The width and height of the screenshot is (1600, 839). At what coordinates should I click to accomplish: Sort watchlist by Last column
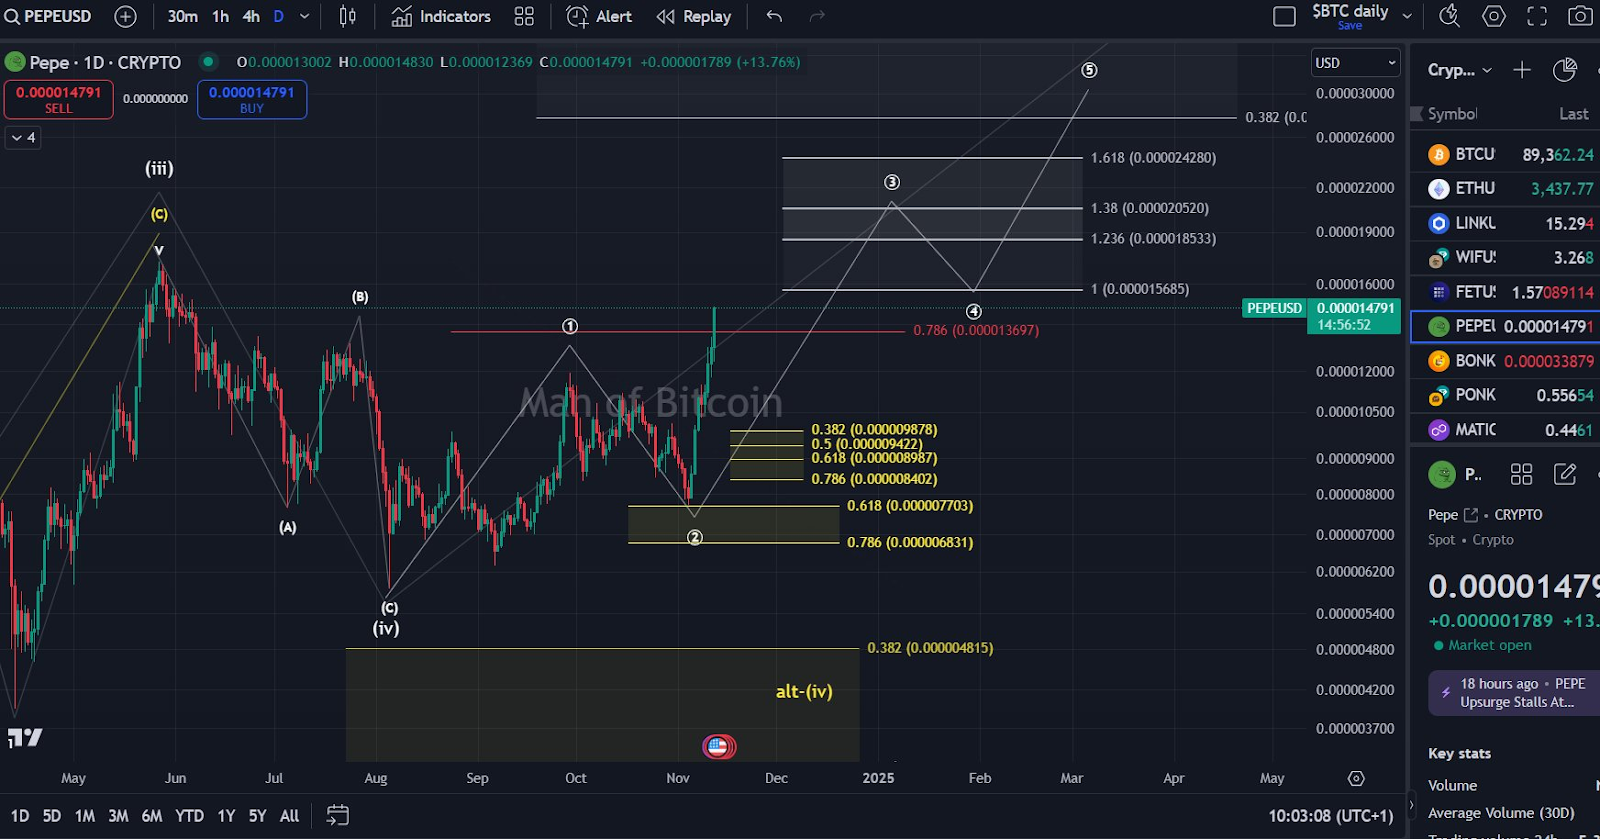point(1574,114)
